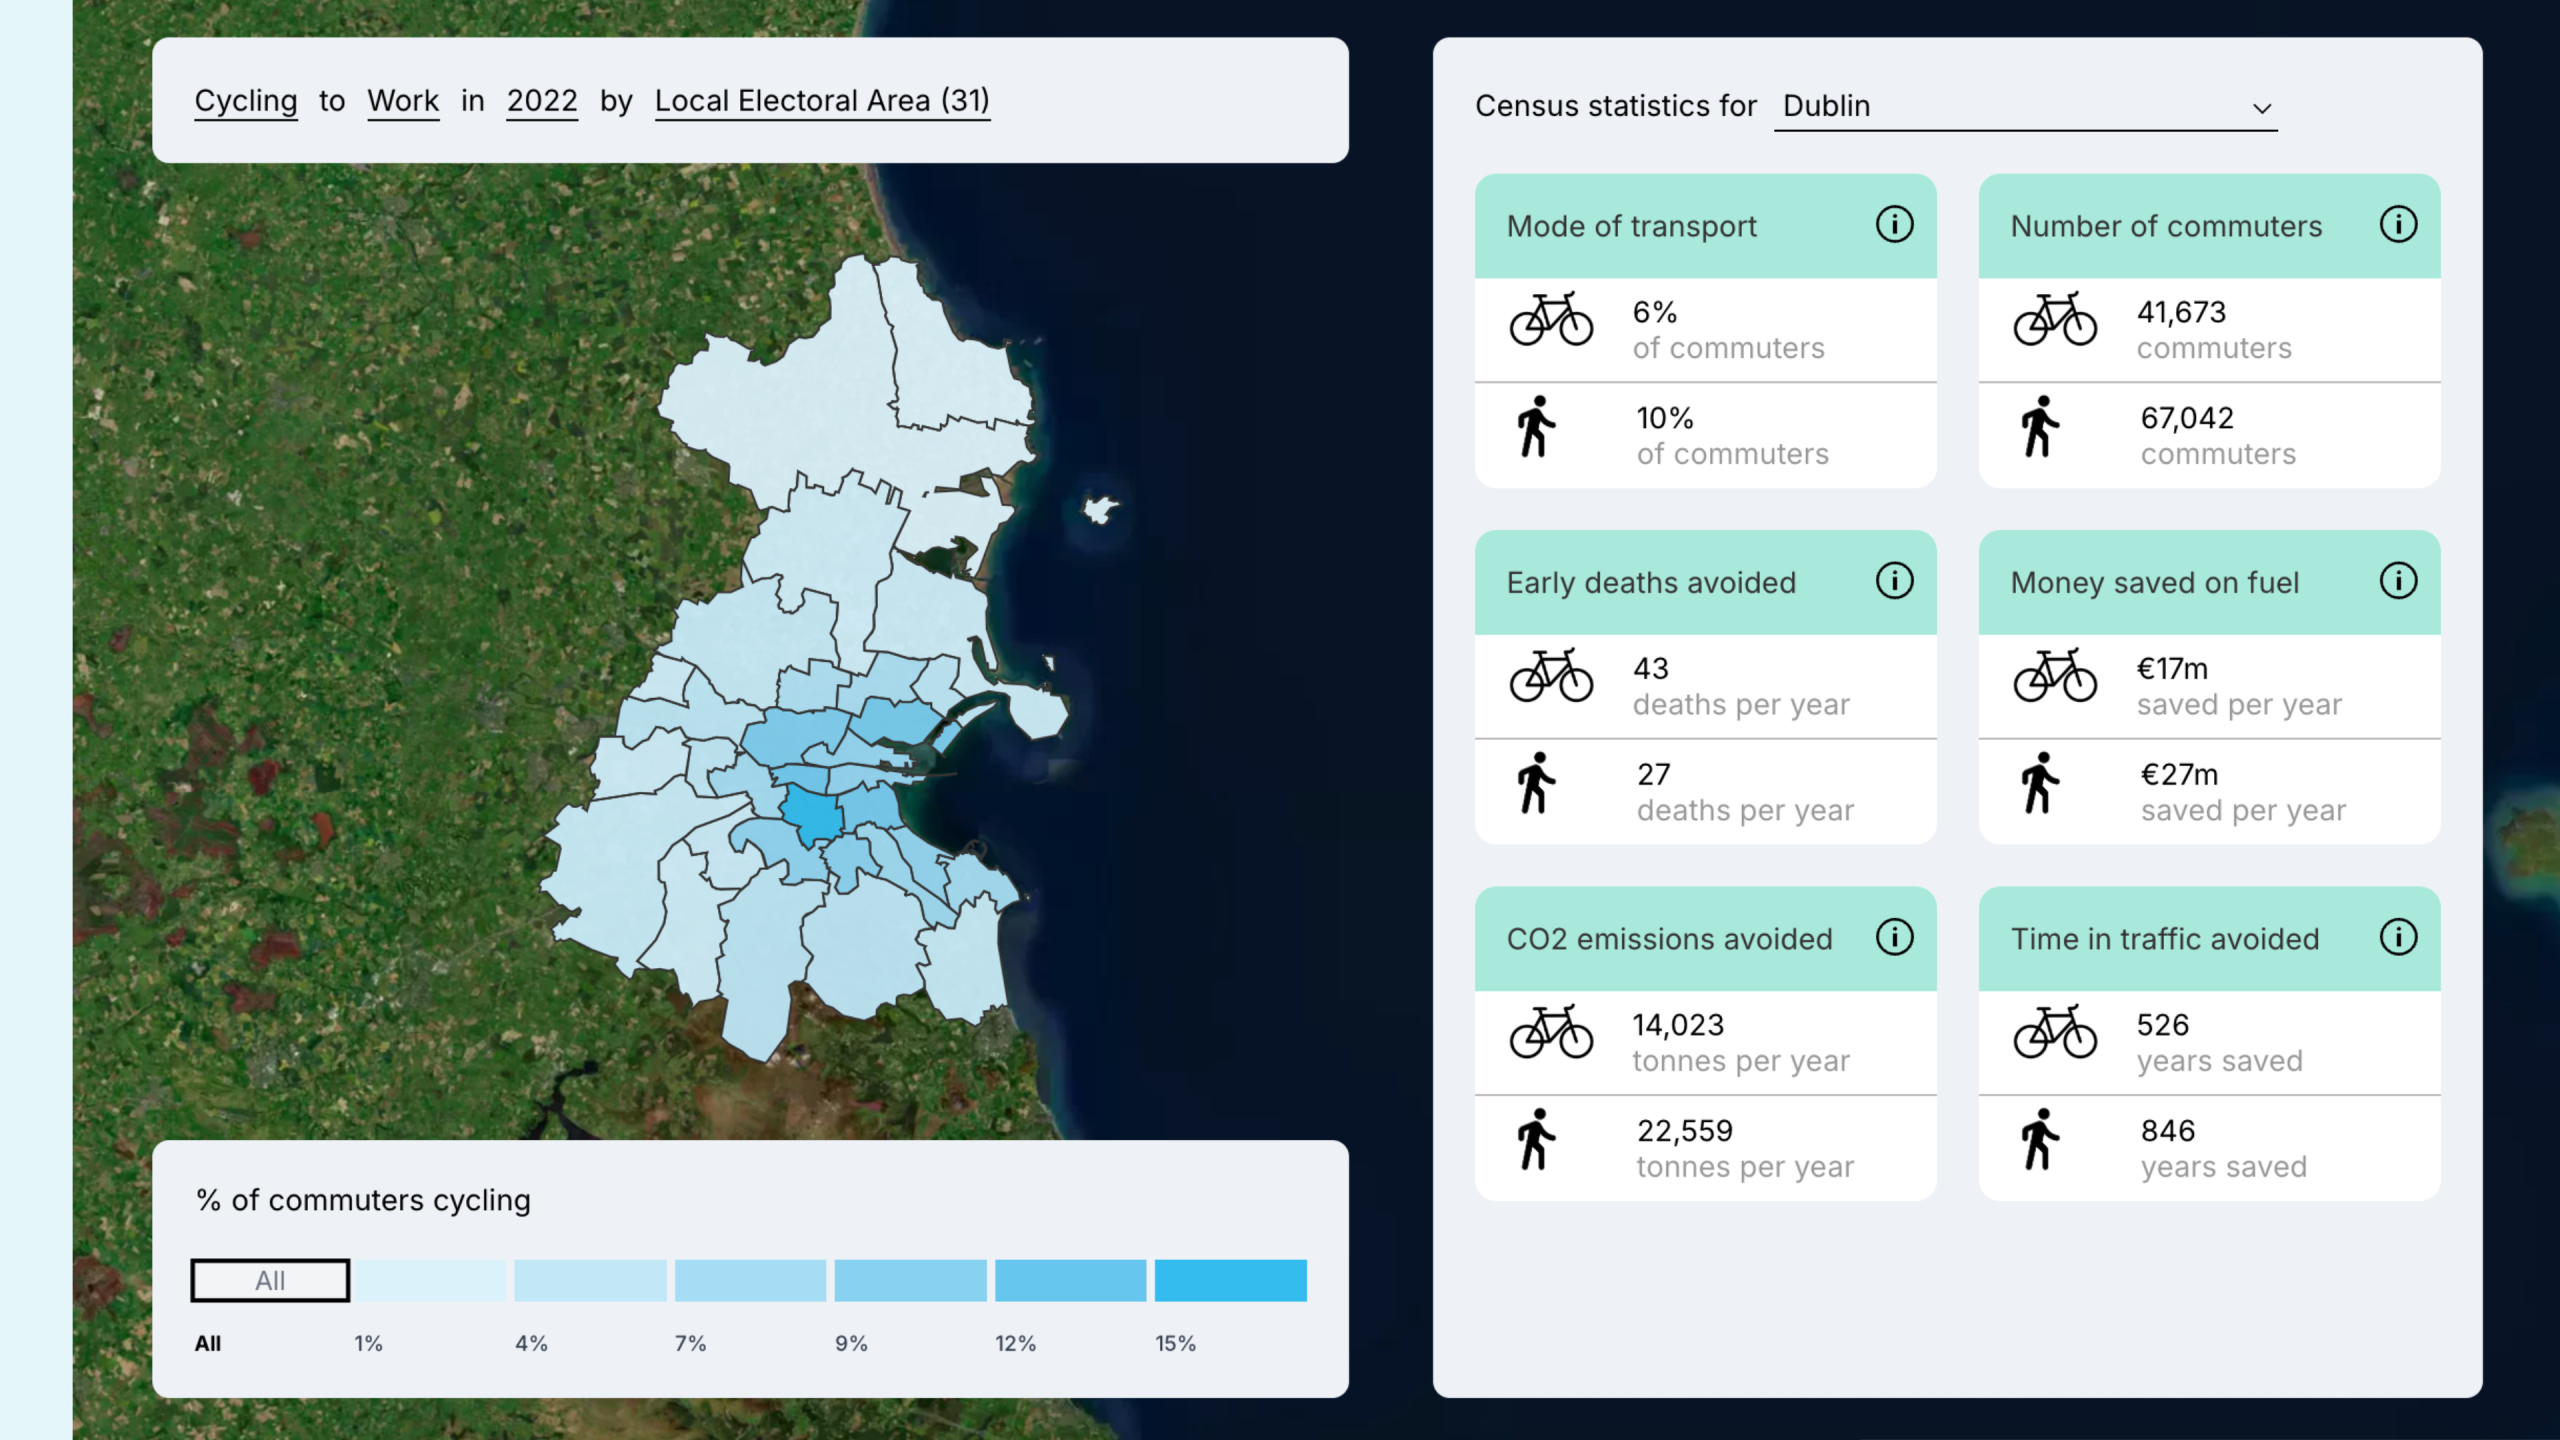Click the 'Mode of transport' card heading
This screenshot has width=2560, height=1440.
1631,226
